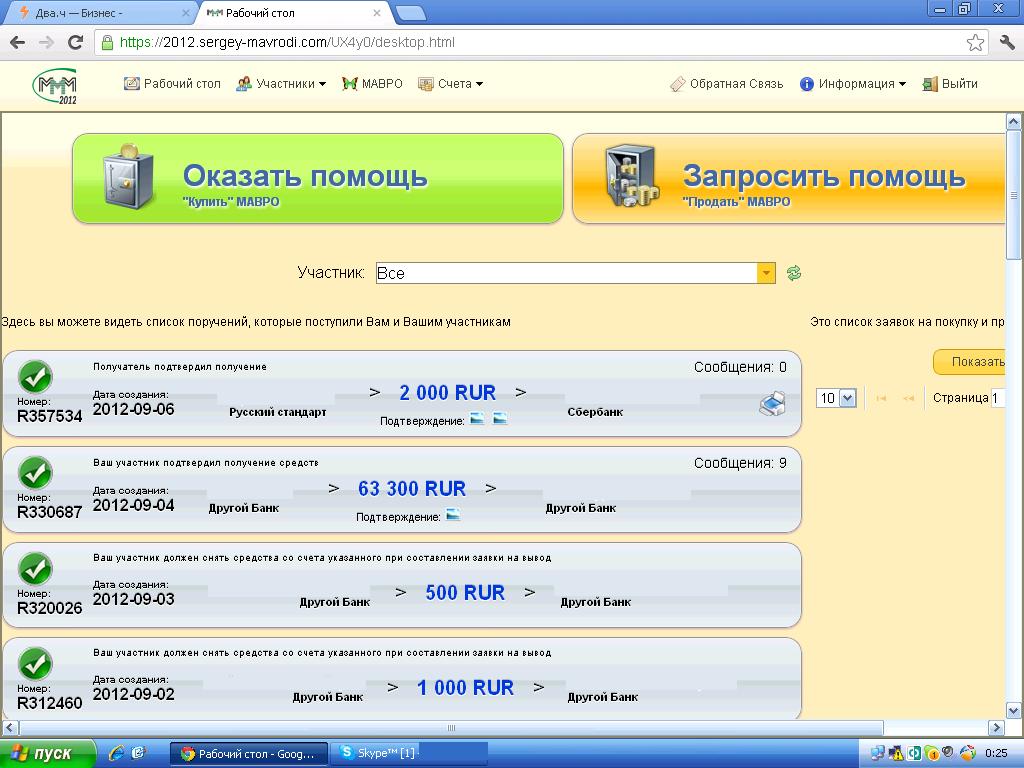Expand the Участники menu
The height and width of the screenshot is (768, 1024).
tap(281, 84)
